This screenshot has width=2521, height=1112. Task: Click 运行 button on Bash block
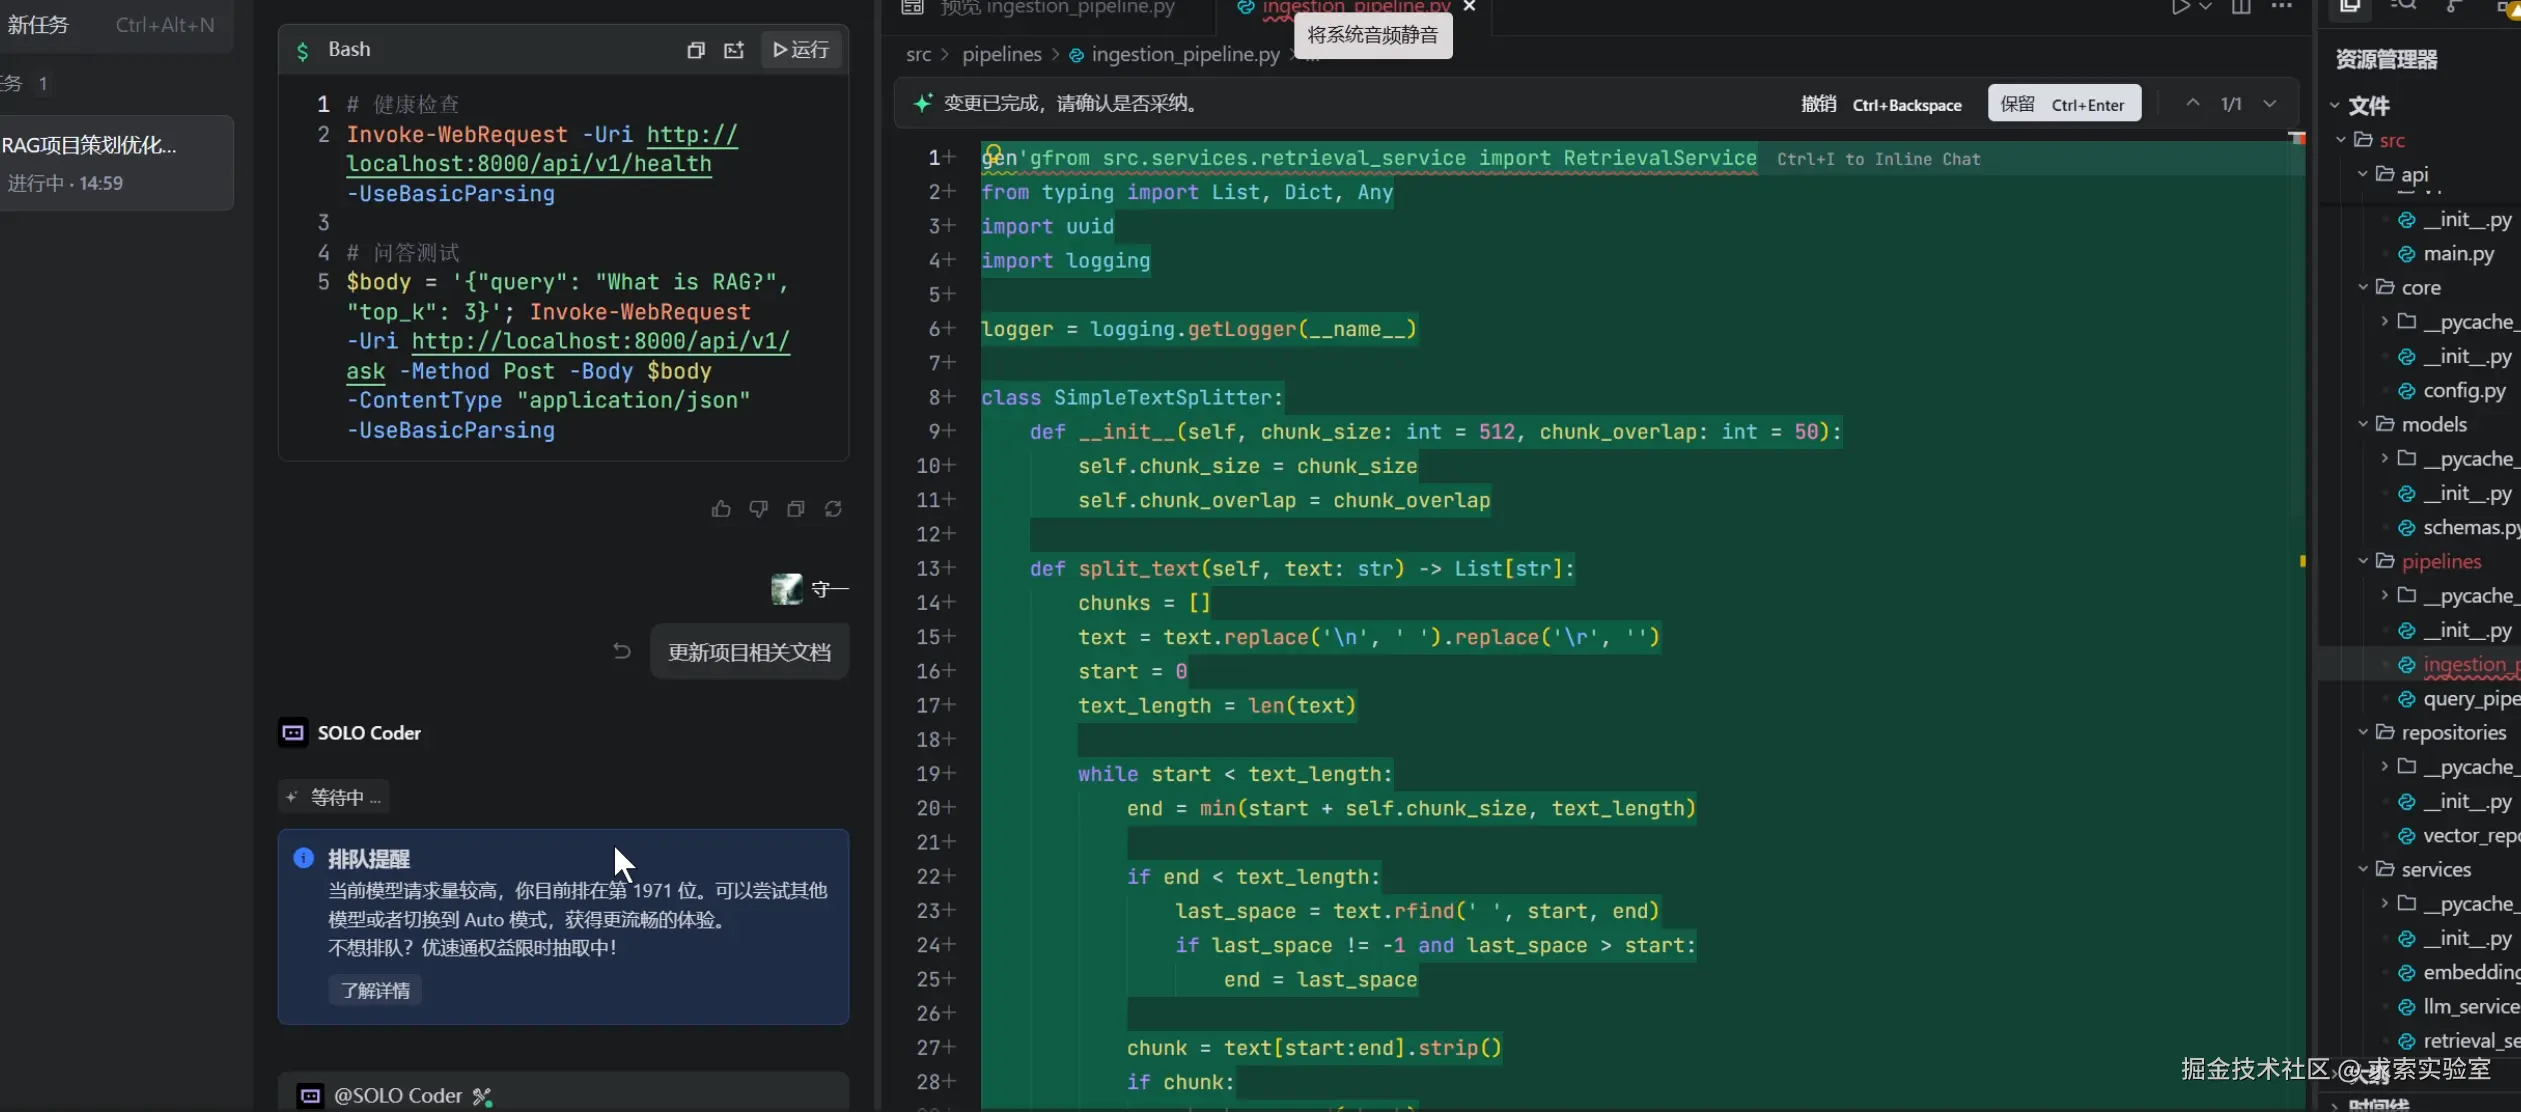pyautogui.click(x=802, y=50)
